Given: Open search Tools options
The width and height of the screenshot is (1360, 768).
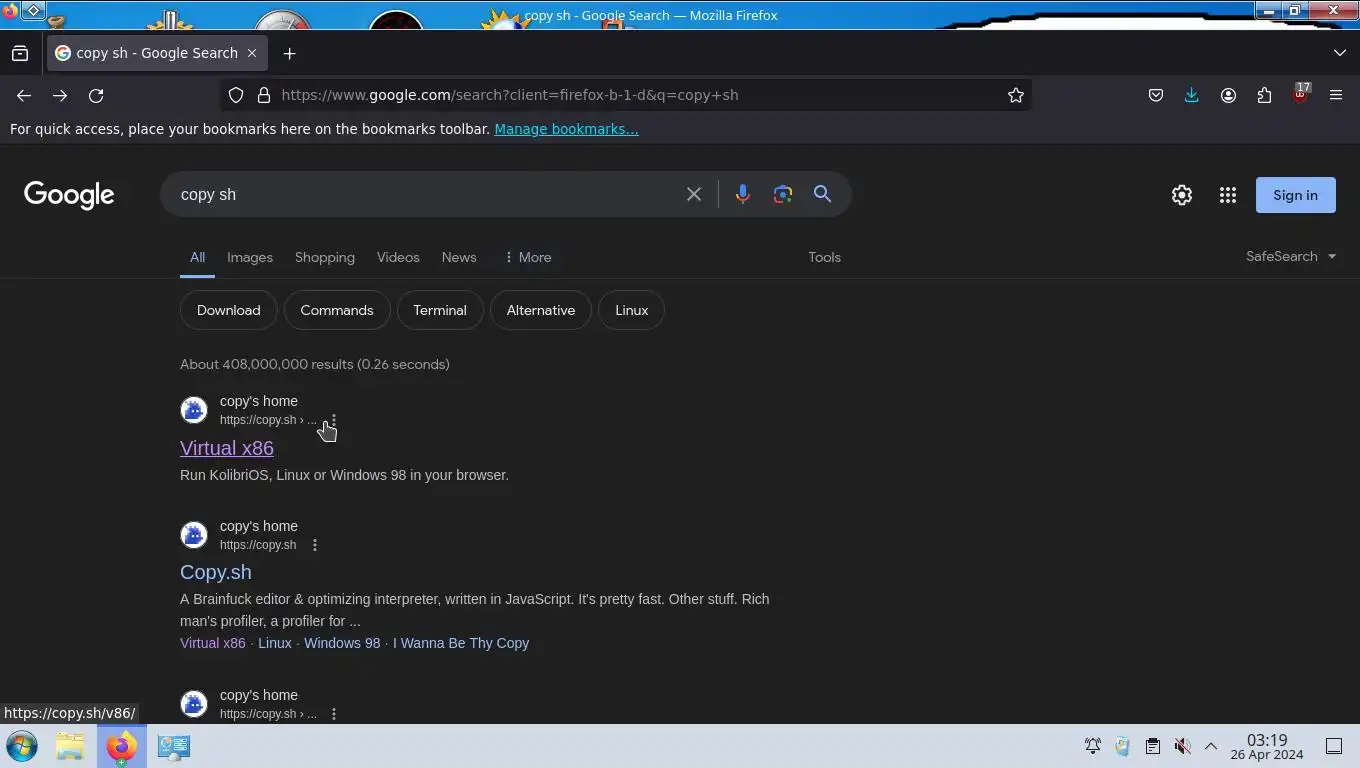Looking at the screenshot, I should tap(824, 257).
